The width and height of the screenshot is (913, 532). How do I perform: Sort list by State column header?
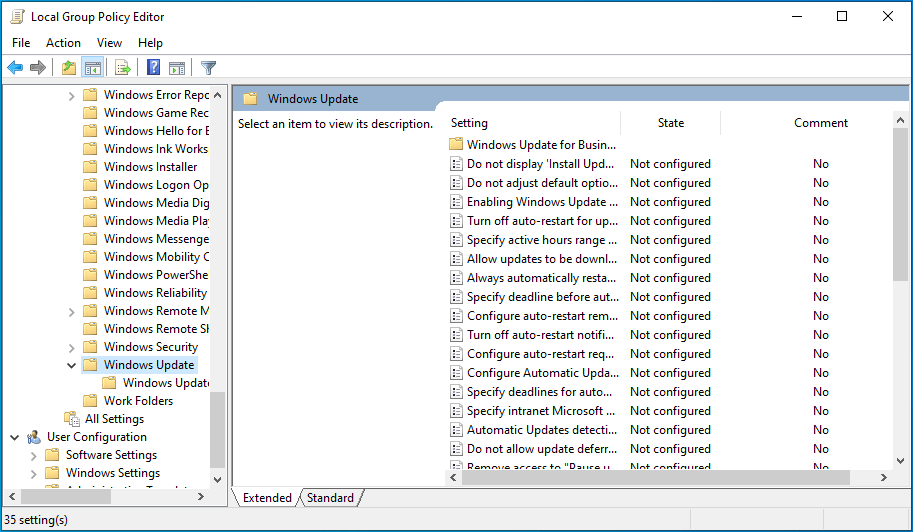point(670,123)
